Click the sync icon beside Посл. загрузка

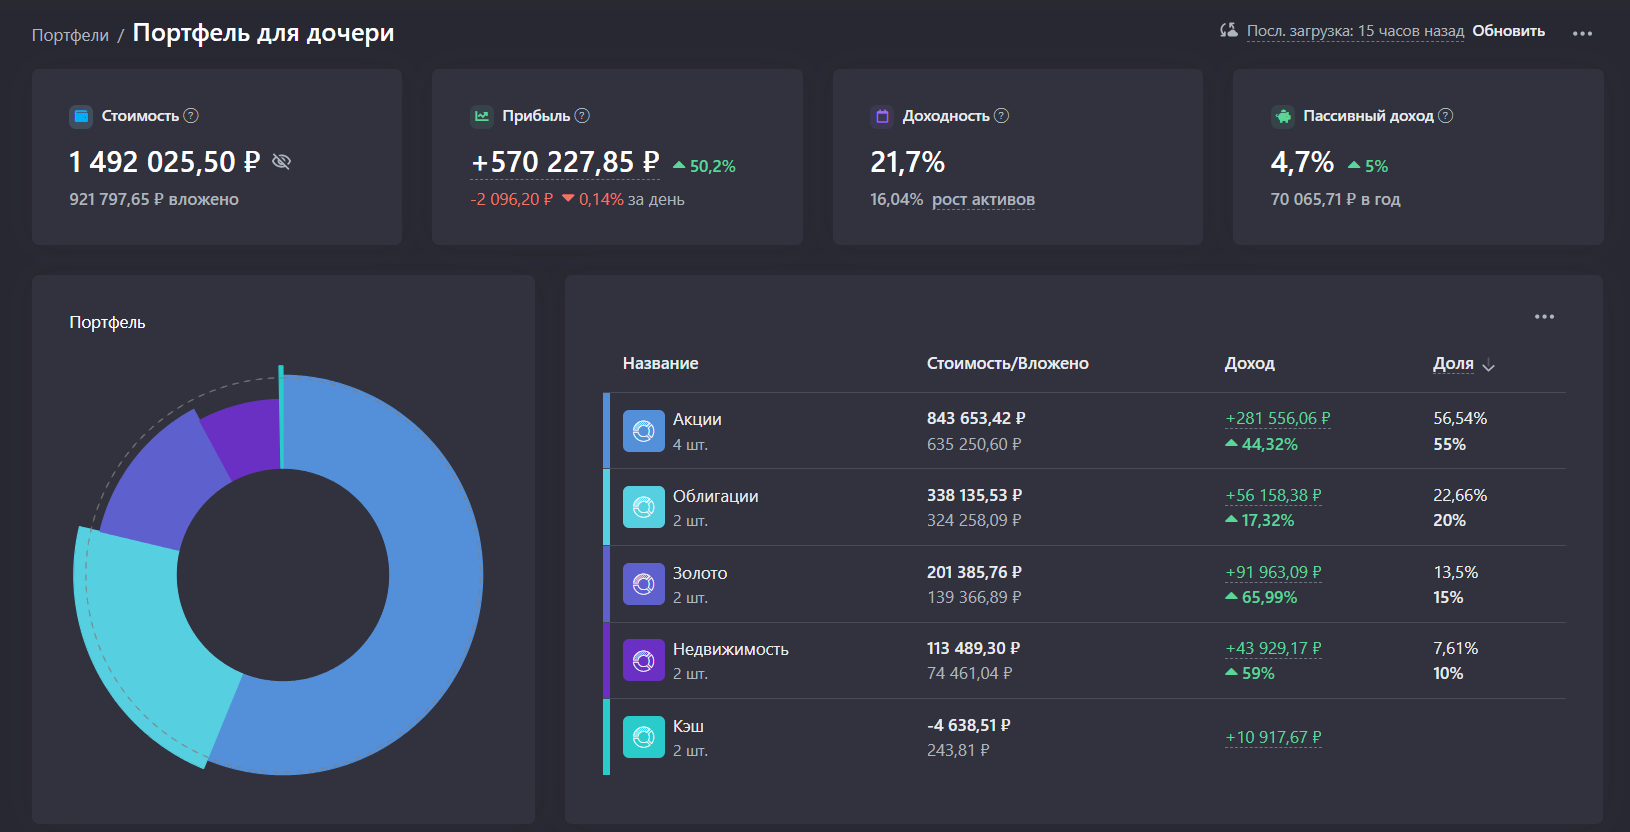coord(1228,31)
